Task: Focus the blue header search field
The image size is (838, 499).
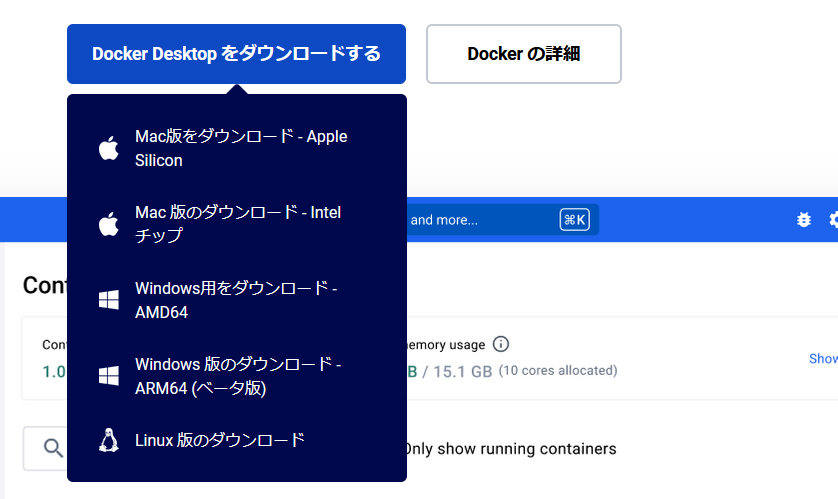Action: 480,220
